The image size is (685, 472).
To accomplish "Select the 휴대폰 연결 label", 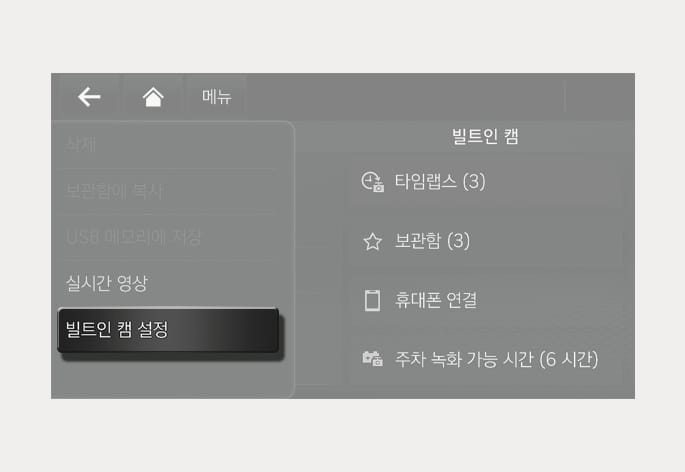I will coord(436,300).
